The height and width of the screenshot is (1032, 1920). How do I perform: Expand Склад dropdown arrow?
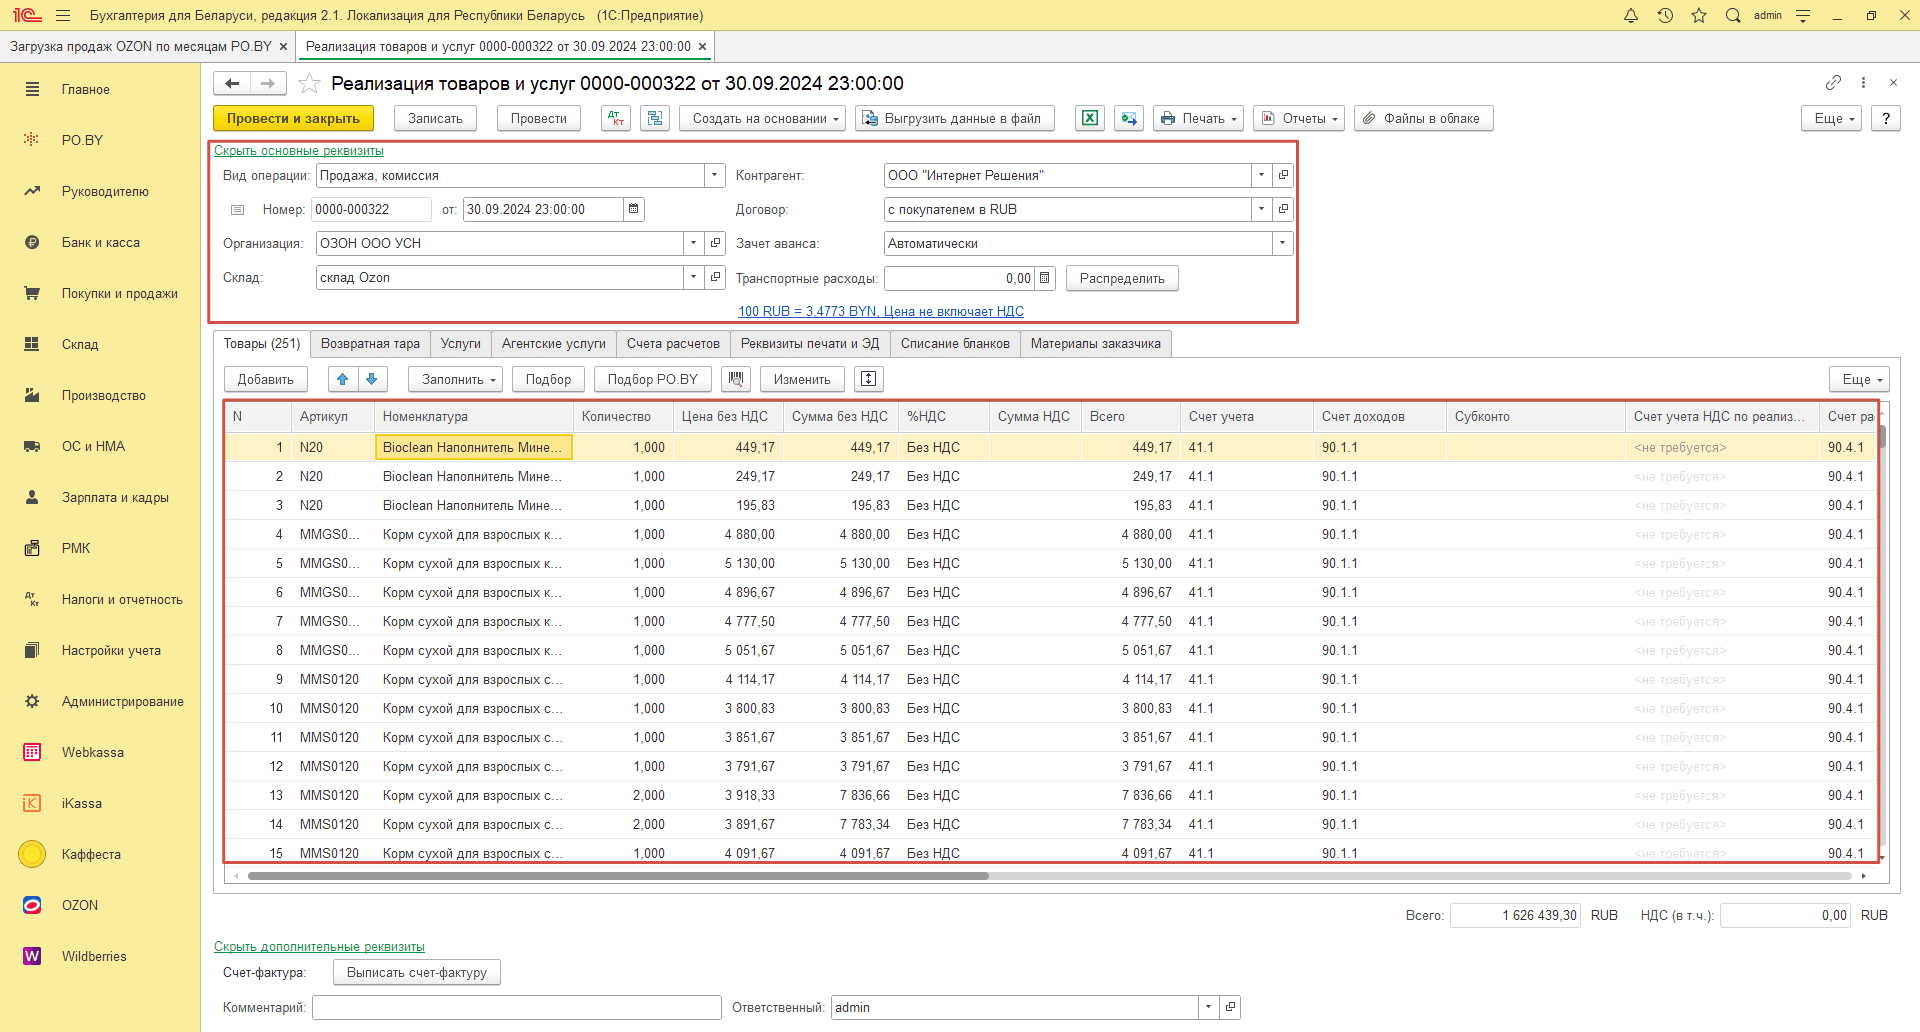(x=693, y=277)
